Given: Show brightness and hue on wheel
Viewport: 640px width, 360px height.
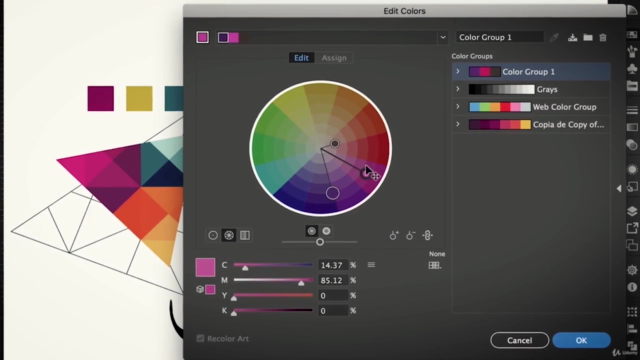Looking at the screenshot, I should 326,231.
